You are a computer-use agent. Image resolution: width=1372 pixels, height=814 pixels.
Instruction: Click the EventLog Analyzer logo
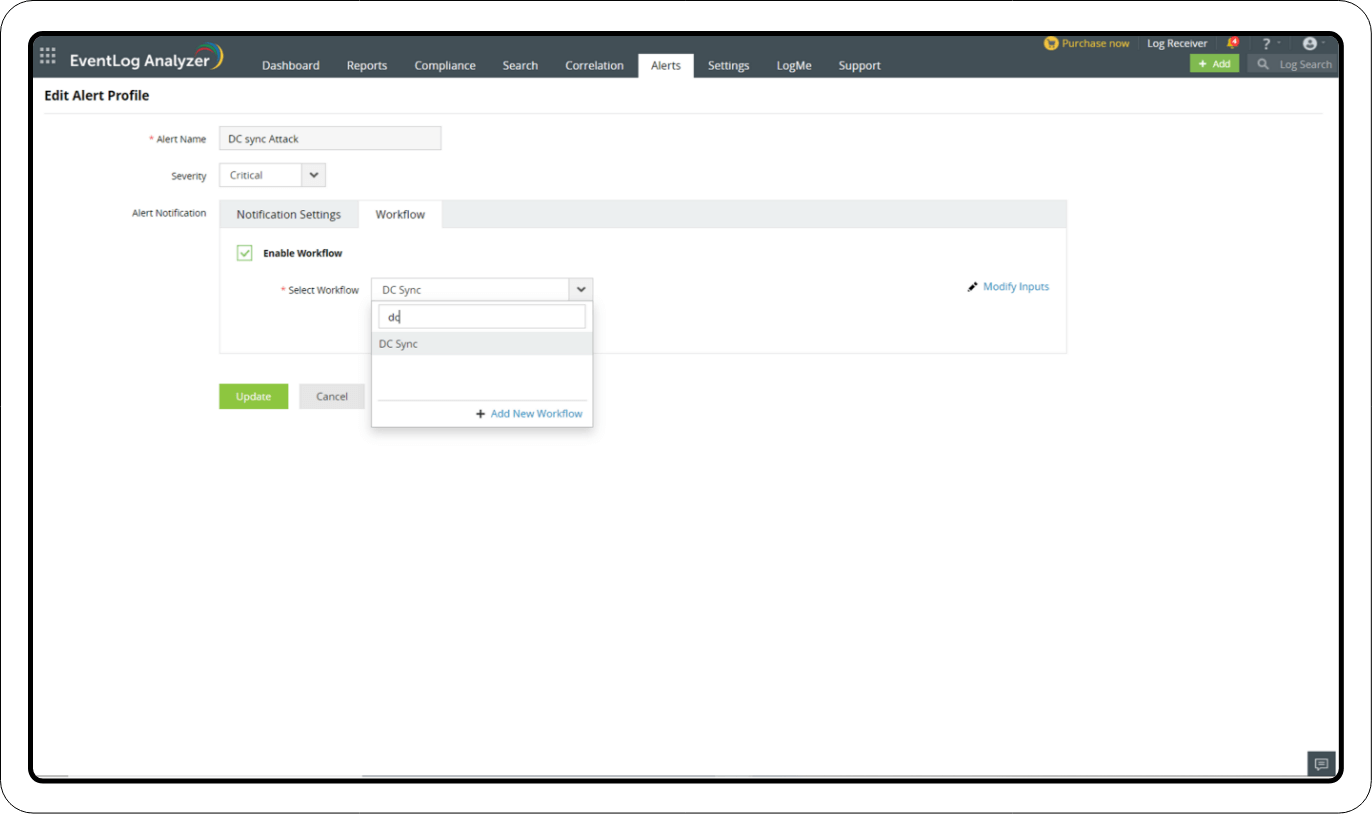click(147, 58)
